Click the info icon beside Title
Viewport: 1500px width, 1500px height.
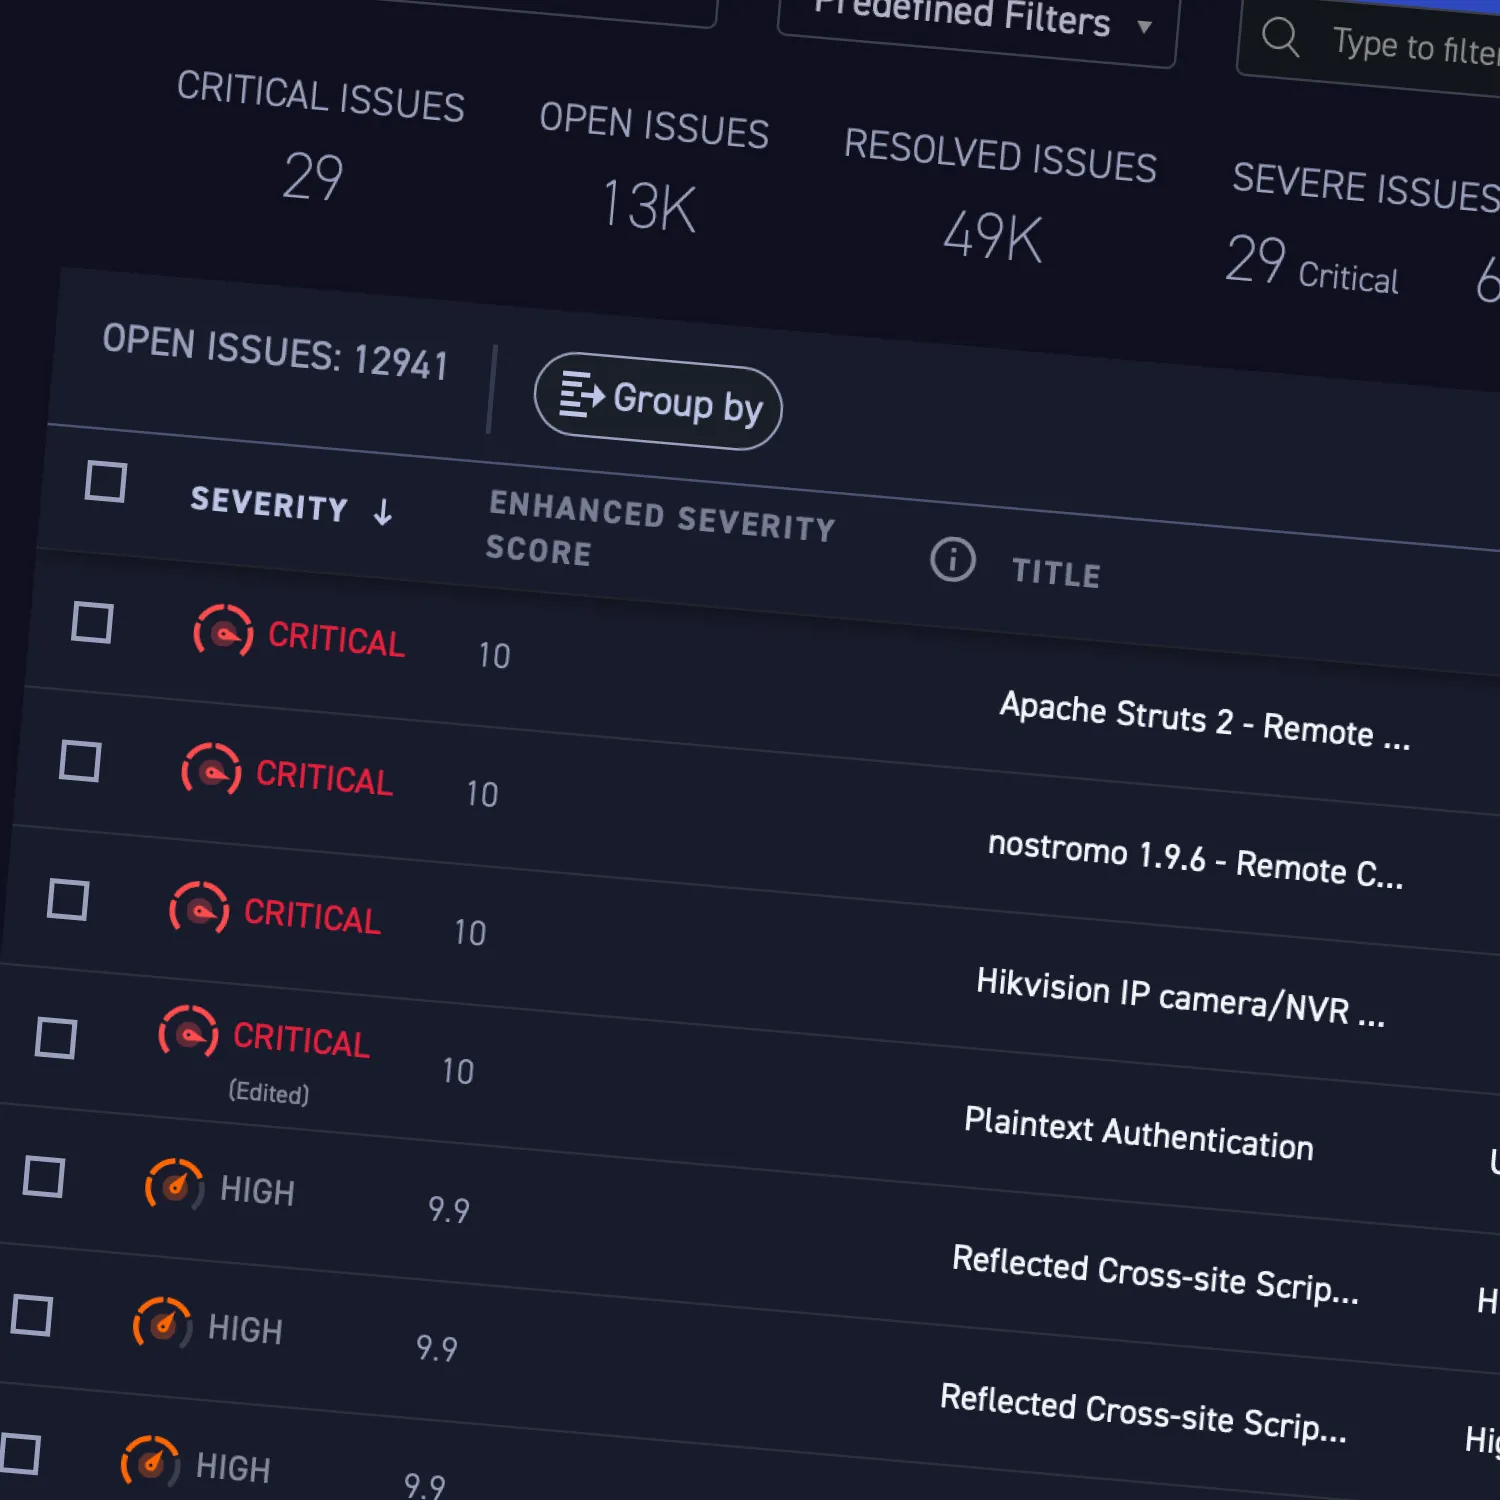click(952, 559)
